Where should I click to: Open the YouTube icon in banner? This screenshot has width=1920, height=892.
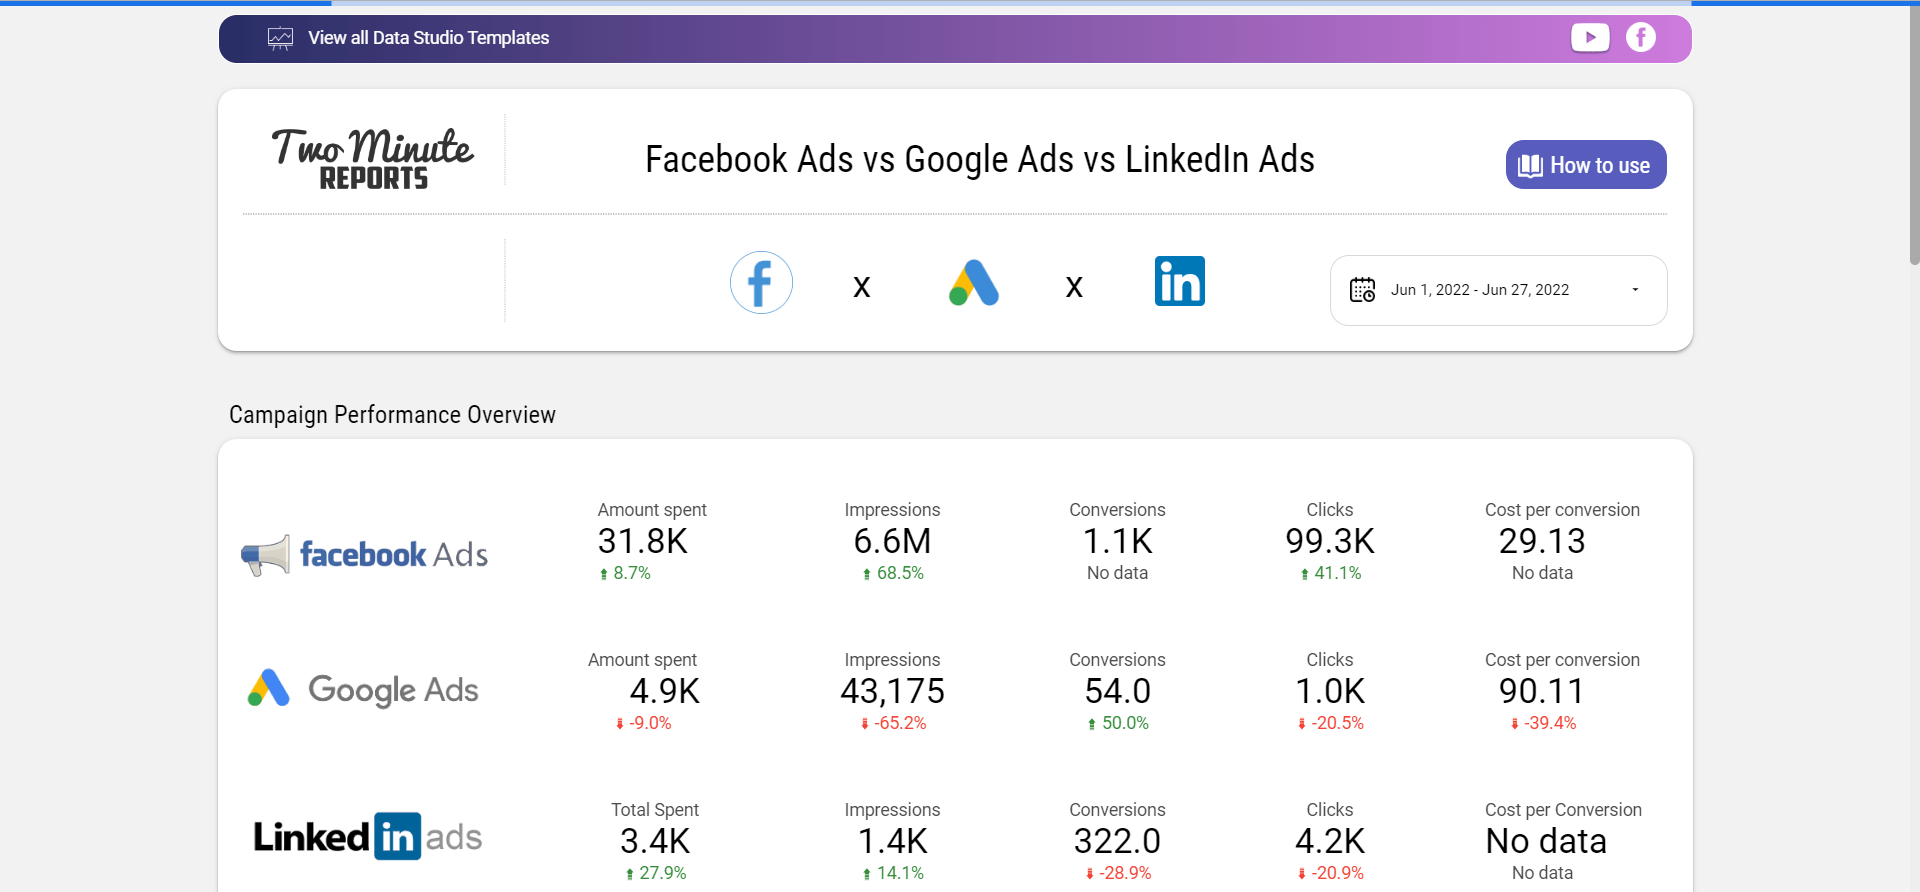pyautogui.click(x=1590, y=38)
